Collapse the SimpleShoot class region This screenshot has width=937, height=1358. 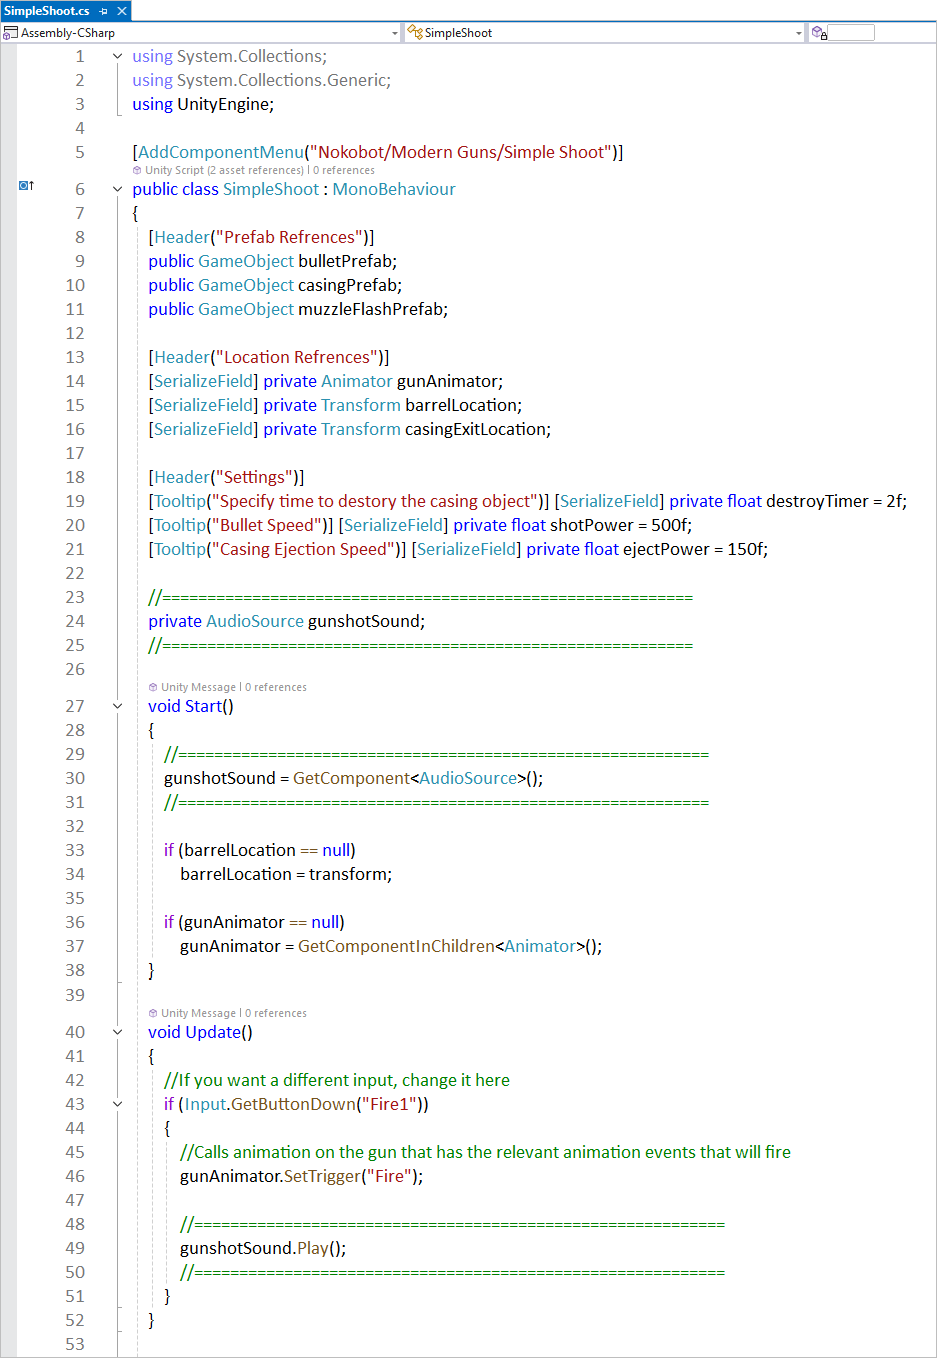pyautogui.click(x=118, y=189)
